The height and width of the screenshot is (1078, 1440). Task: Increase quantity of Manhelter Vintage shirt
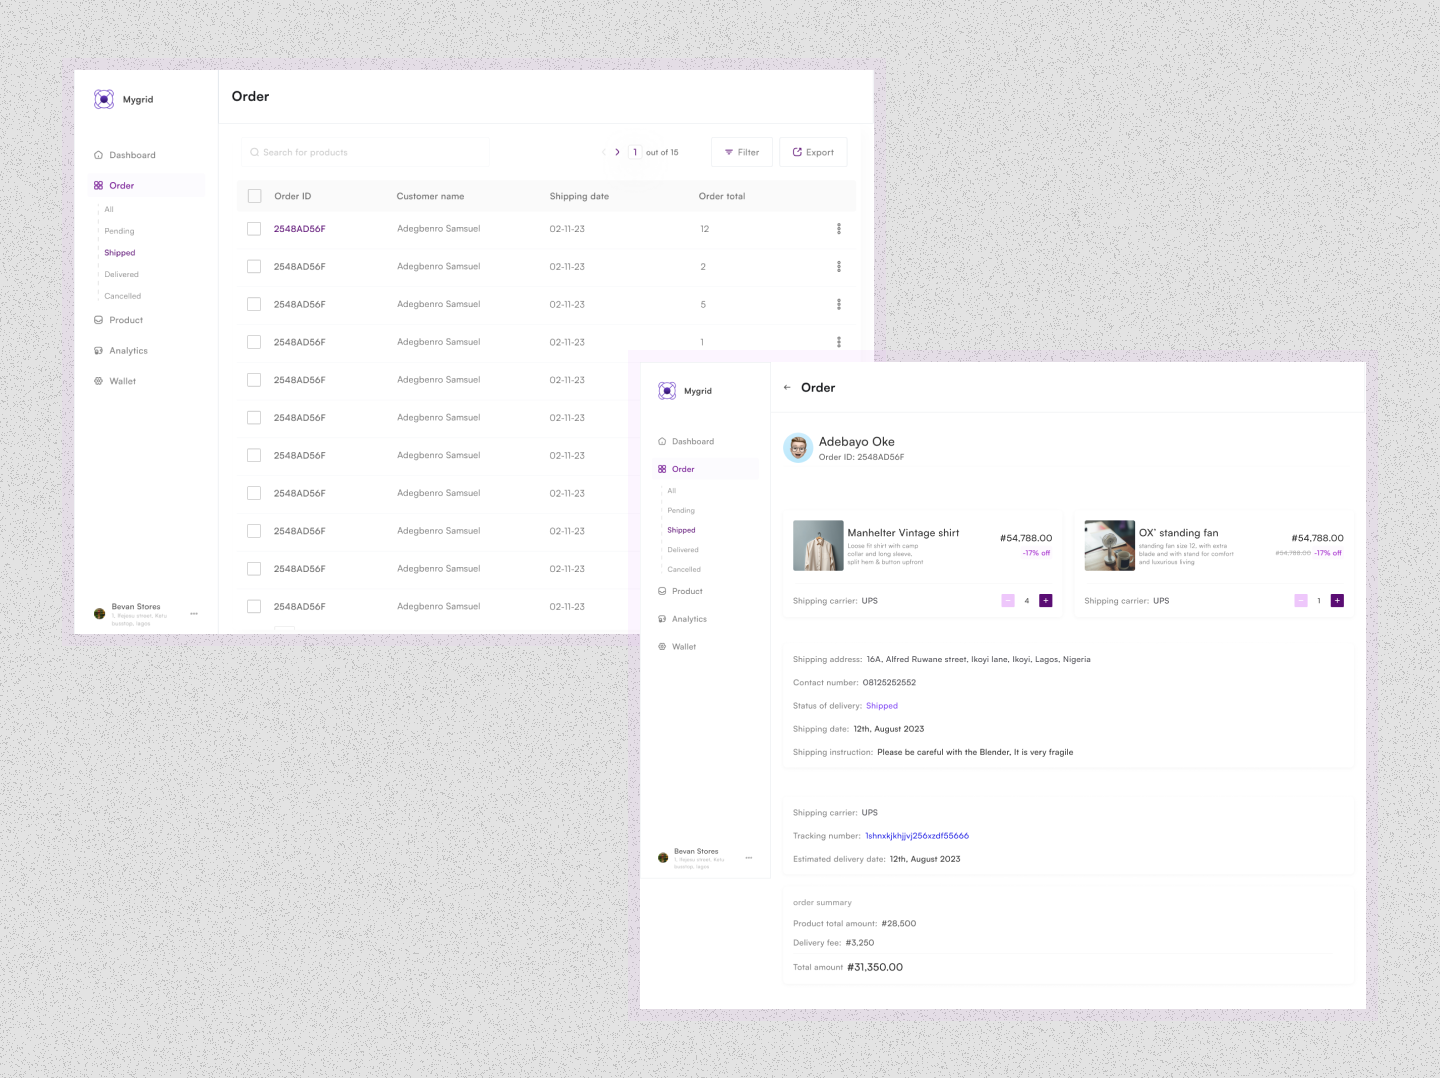[1045, 601]
